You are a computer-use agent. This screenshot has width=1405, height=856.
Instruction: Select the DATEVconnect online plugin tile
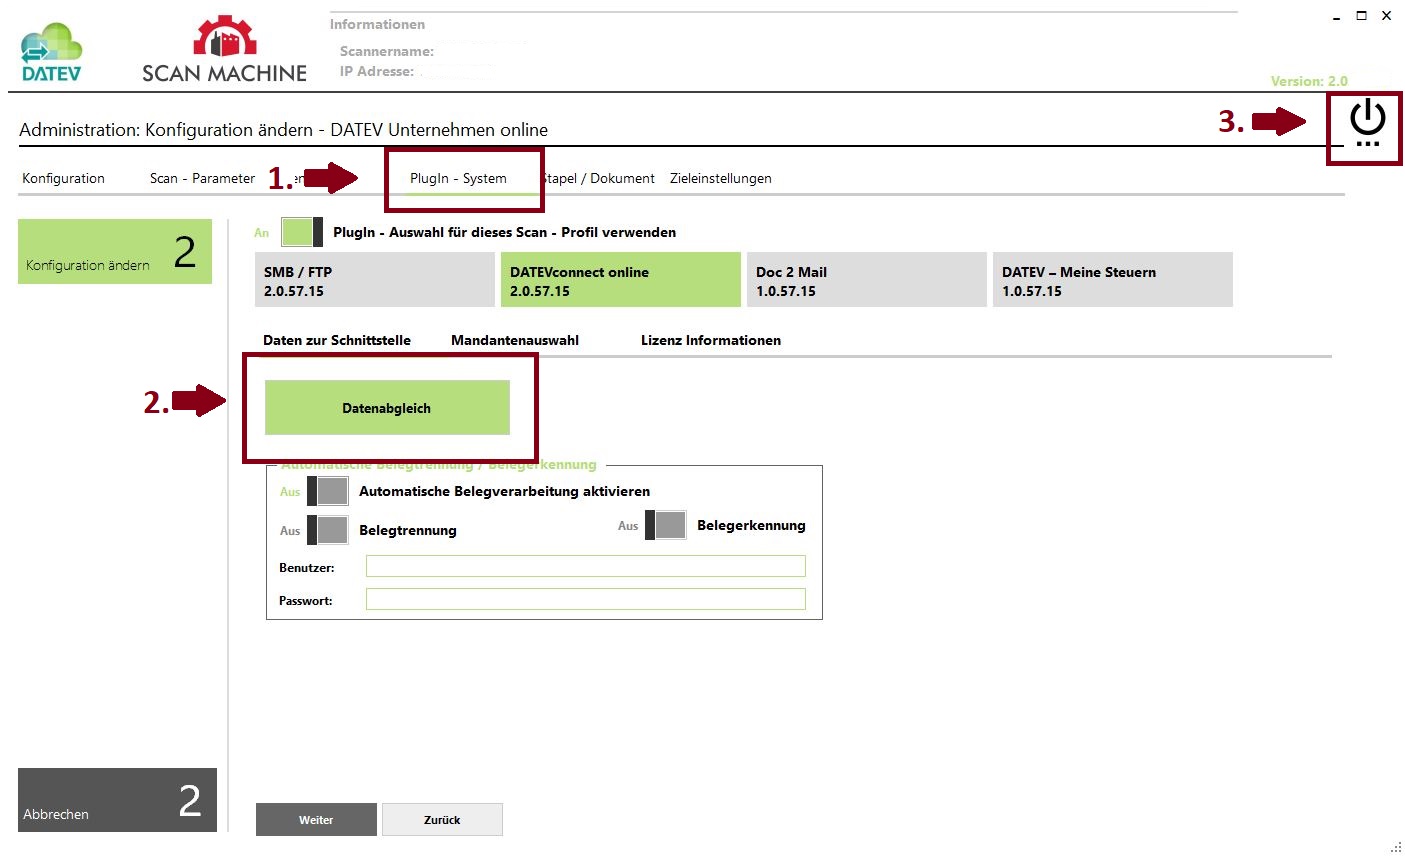point(621,279)
